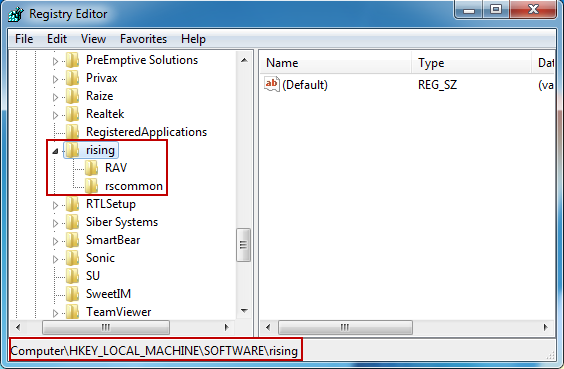This screenshot has height=369, width=564.
Task: Expand the SmartBear key
Action: [x=55, y=241]
